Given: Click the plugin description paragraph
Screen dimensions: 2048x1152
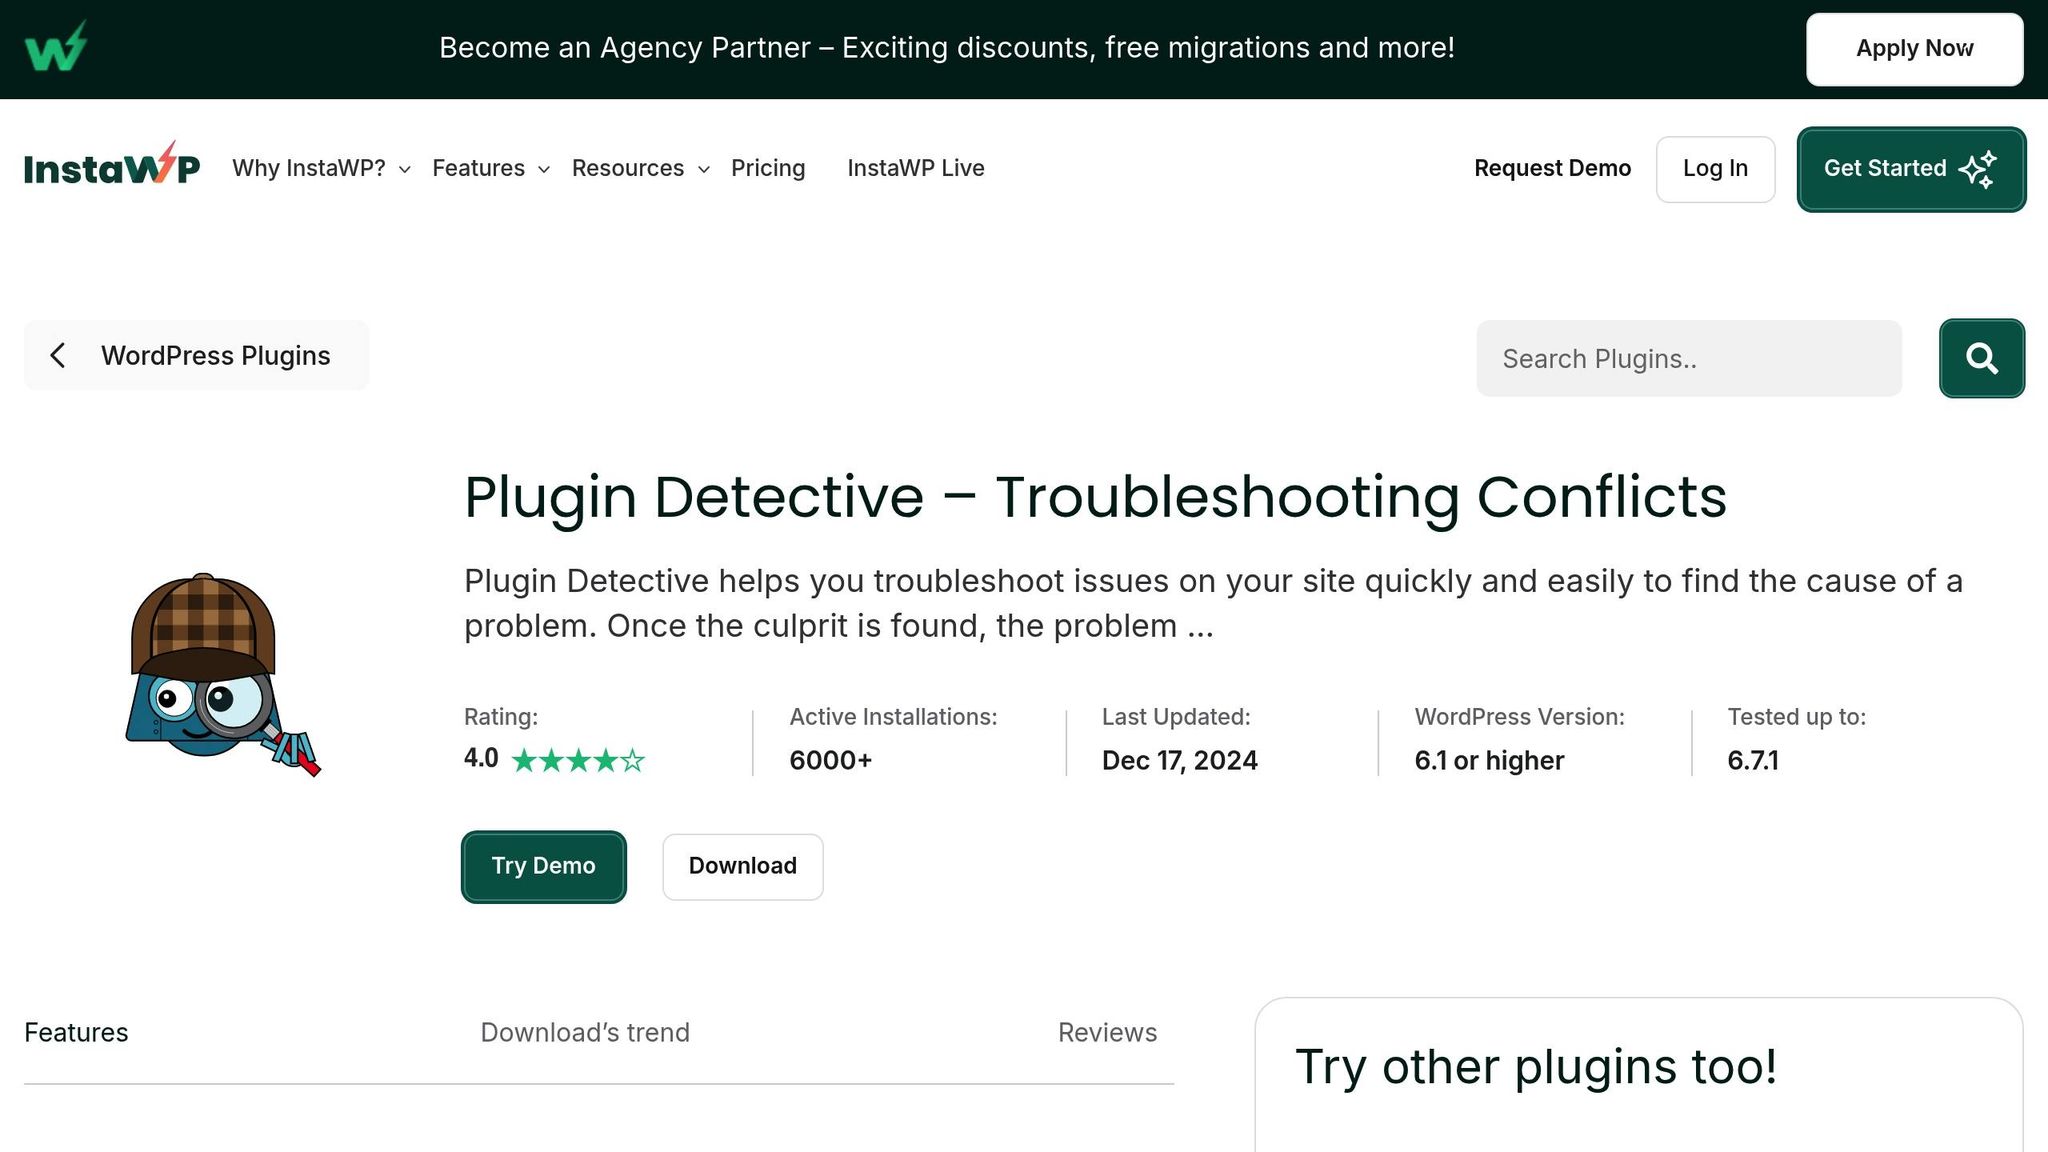Looking at the screenshot, I should coord(1213,603).
